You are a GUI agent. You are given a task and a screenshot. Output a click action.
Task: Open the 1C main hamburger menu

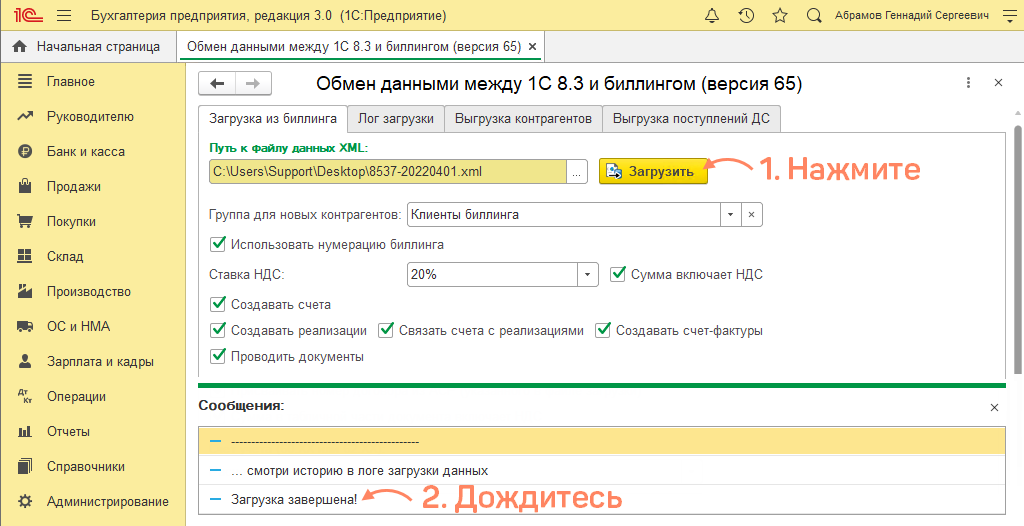(x=64, y=15)
